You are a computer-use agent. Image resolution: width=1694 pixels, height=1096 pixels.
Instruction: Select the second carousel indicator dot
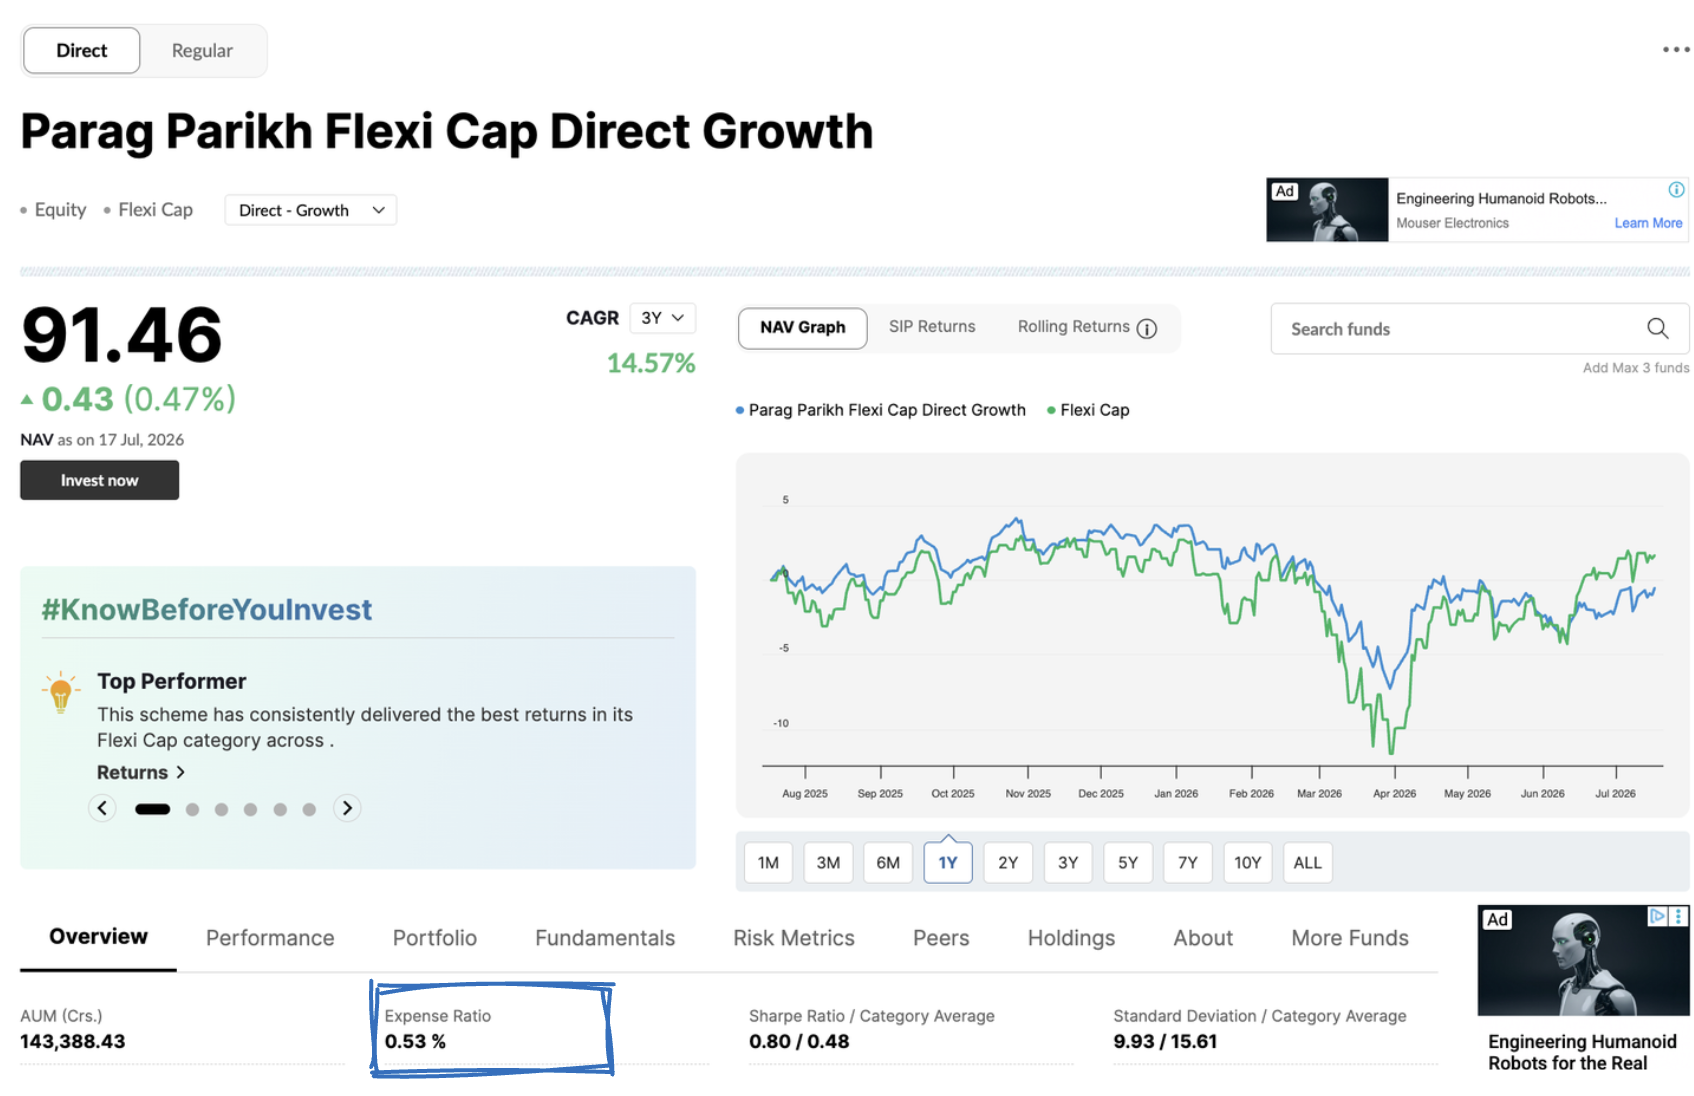tap(192, 809)
